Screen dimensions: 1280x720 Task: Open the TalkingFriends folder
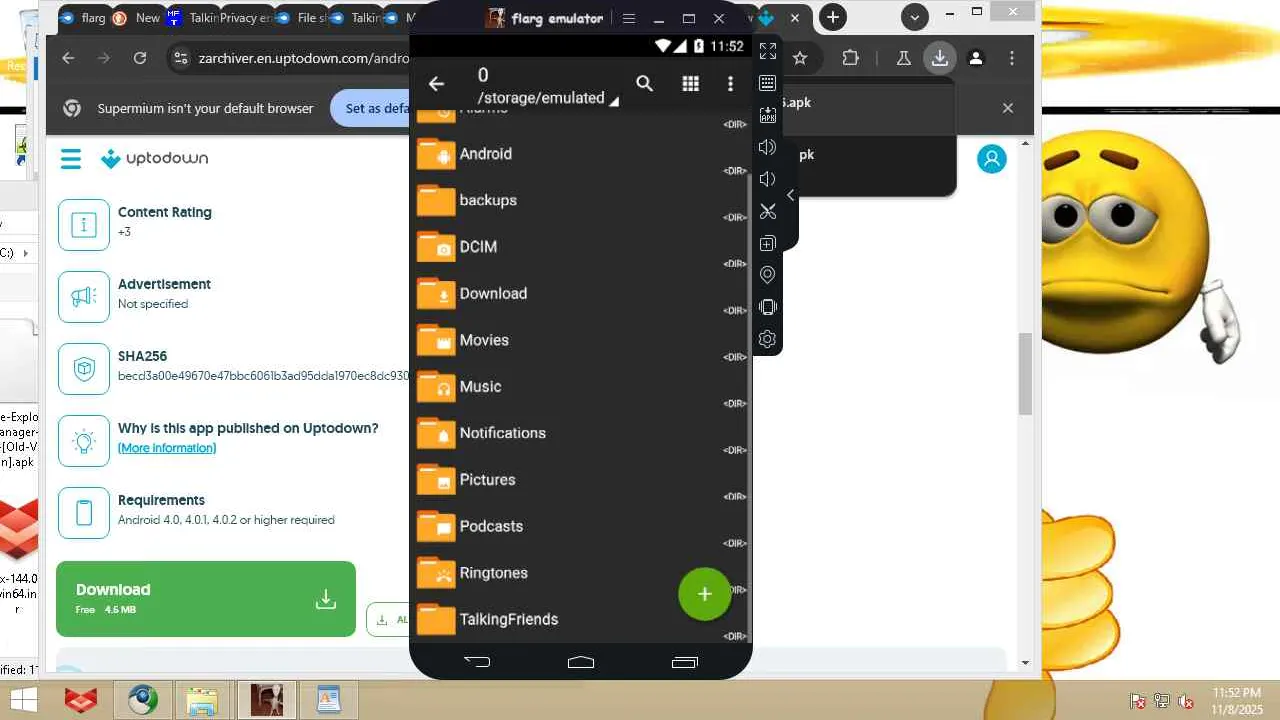582,620
